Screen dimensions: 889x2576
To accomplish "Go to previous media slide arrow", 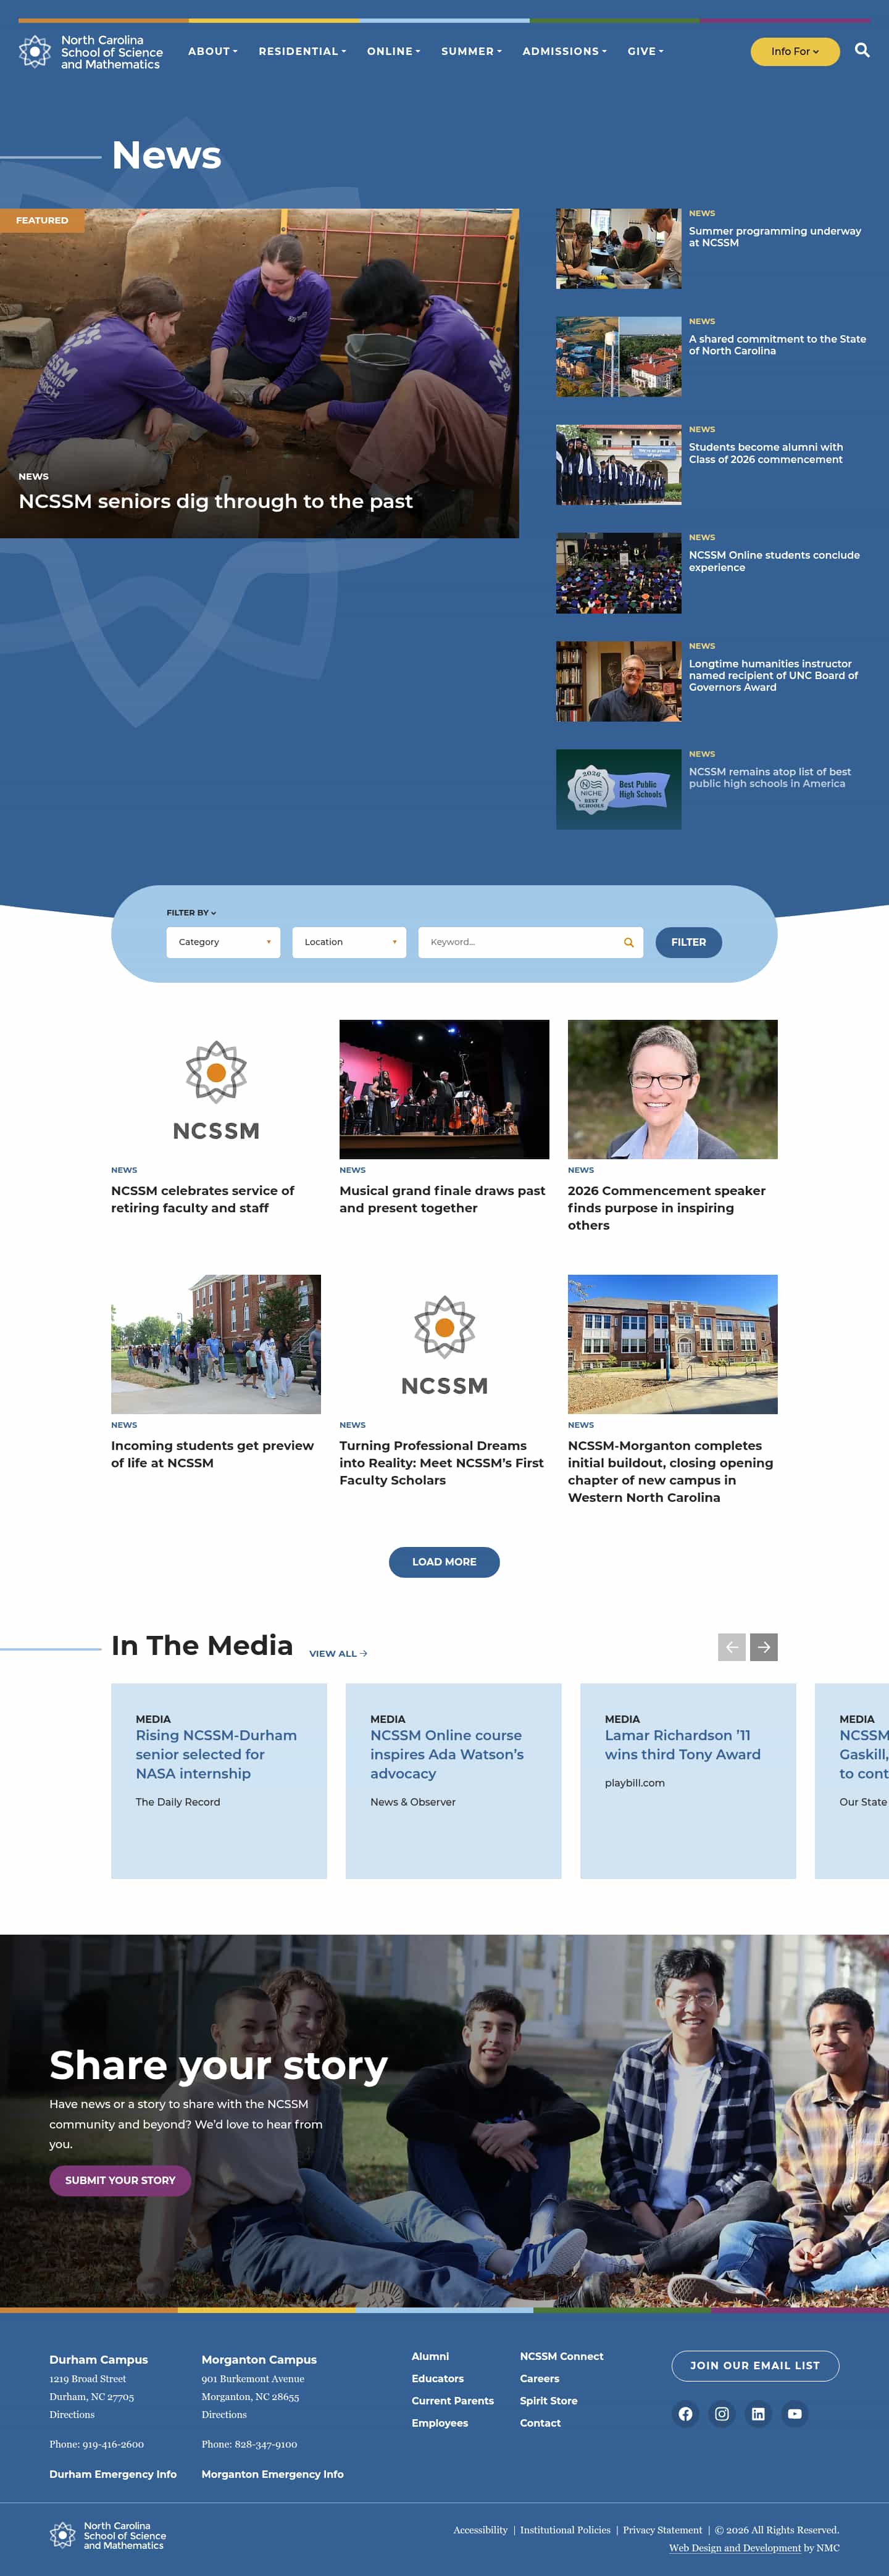I will pos(732,1646).
